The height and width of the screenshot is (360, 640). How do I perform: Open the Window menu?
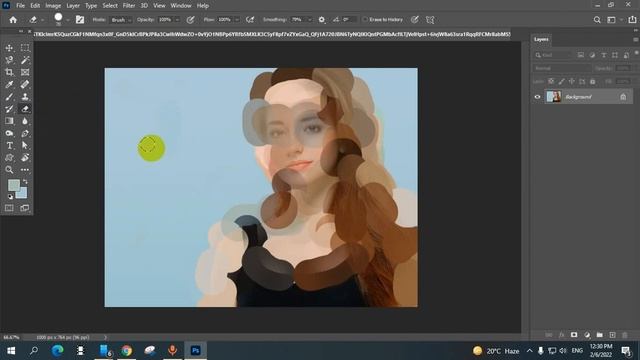pyautogui.click(x=181, y=6)
